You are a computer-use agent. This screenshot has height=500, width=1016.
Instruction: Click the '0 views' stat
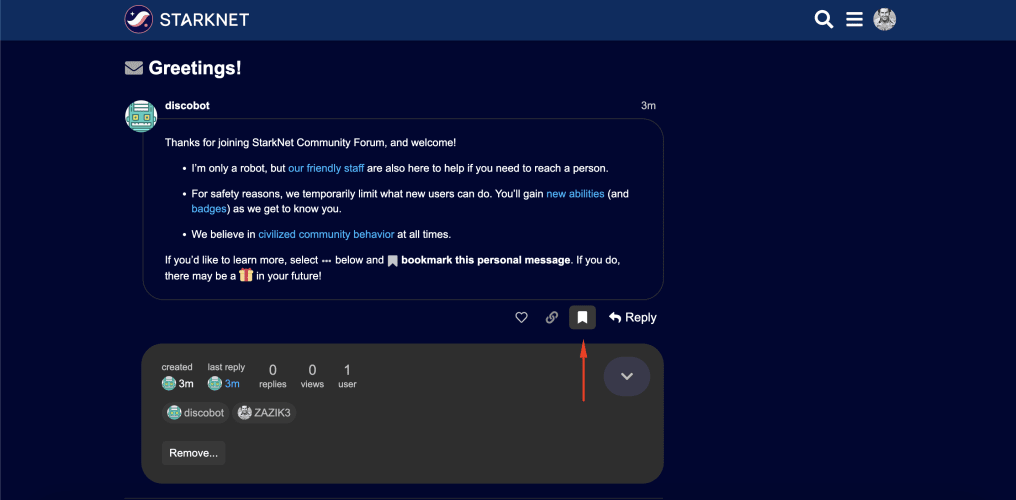[x=312, y=376]
